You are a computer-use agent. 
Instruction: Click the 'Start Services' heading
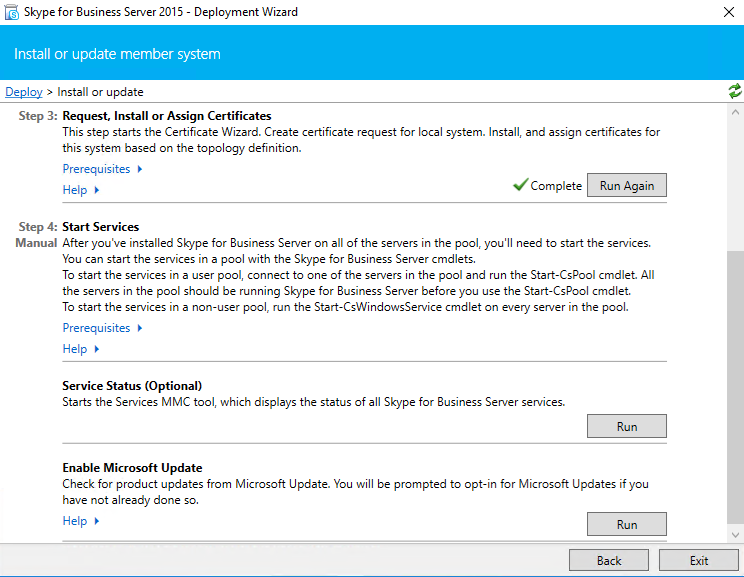tap(101, 227)
